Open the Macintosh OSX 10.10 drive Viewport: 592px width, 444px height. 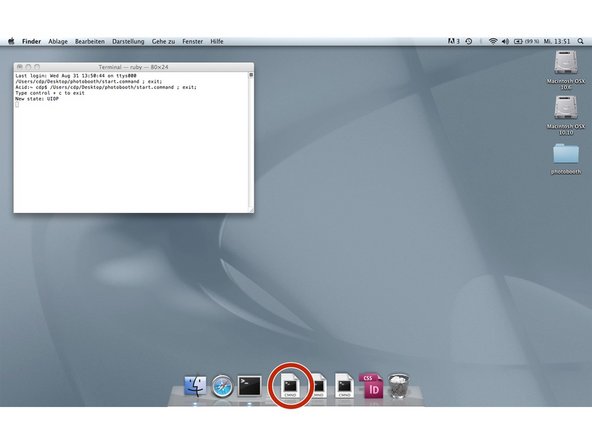(x=566, y=108)
